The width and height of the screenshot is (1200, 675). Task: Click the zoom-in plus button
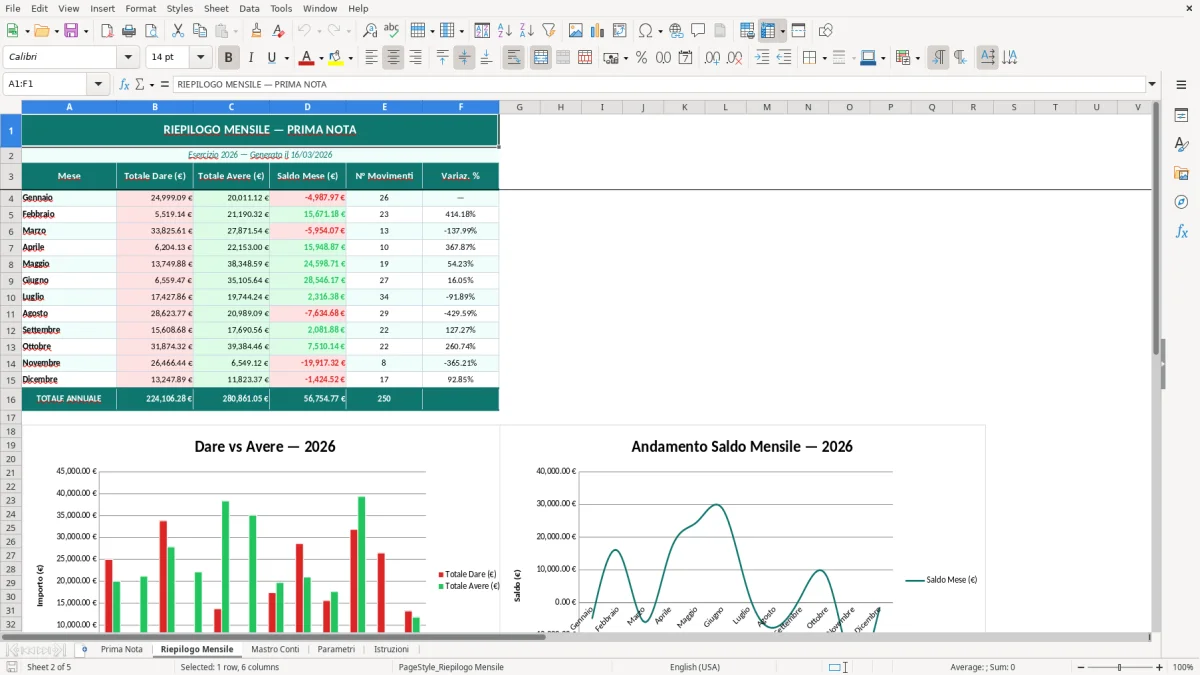(x=1159, y=667)
